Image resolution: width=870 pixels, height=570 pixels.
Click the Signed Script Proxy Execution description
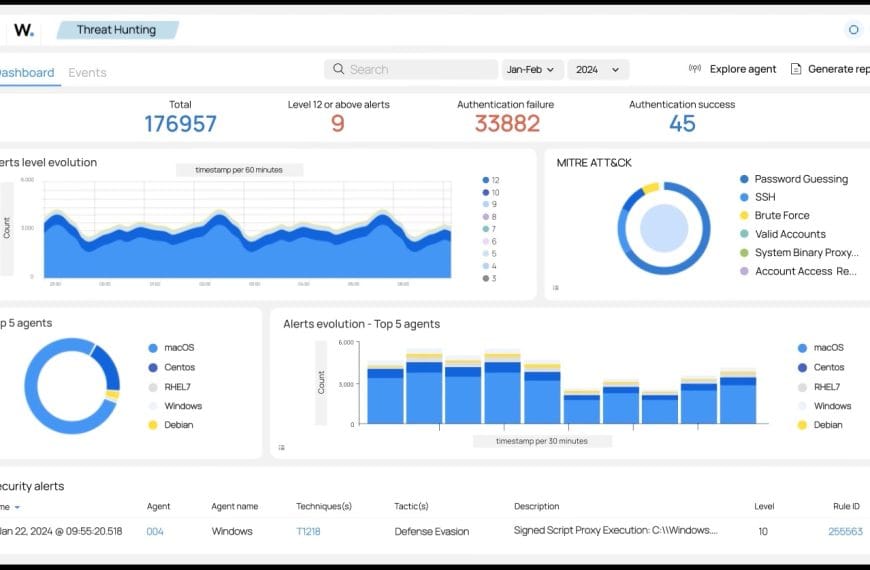[x=616, y=531]
